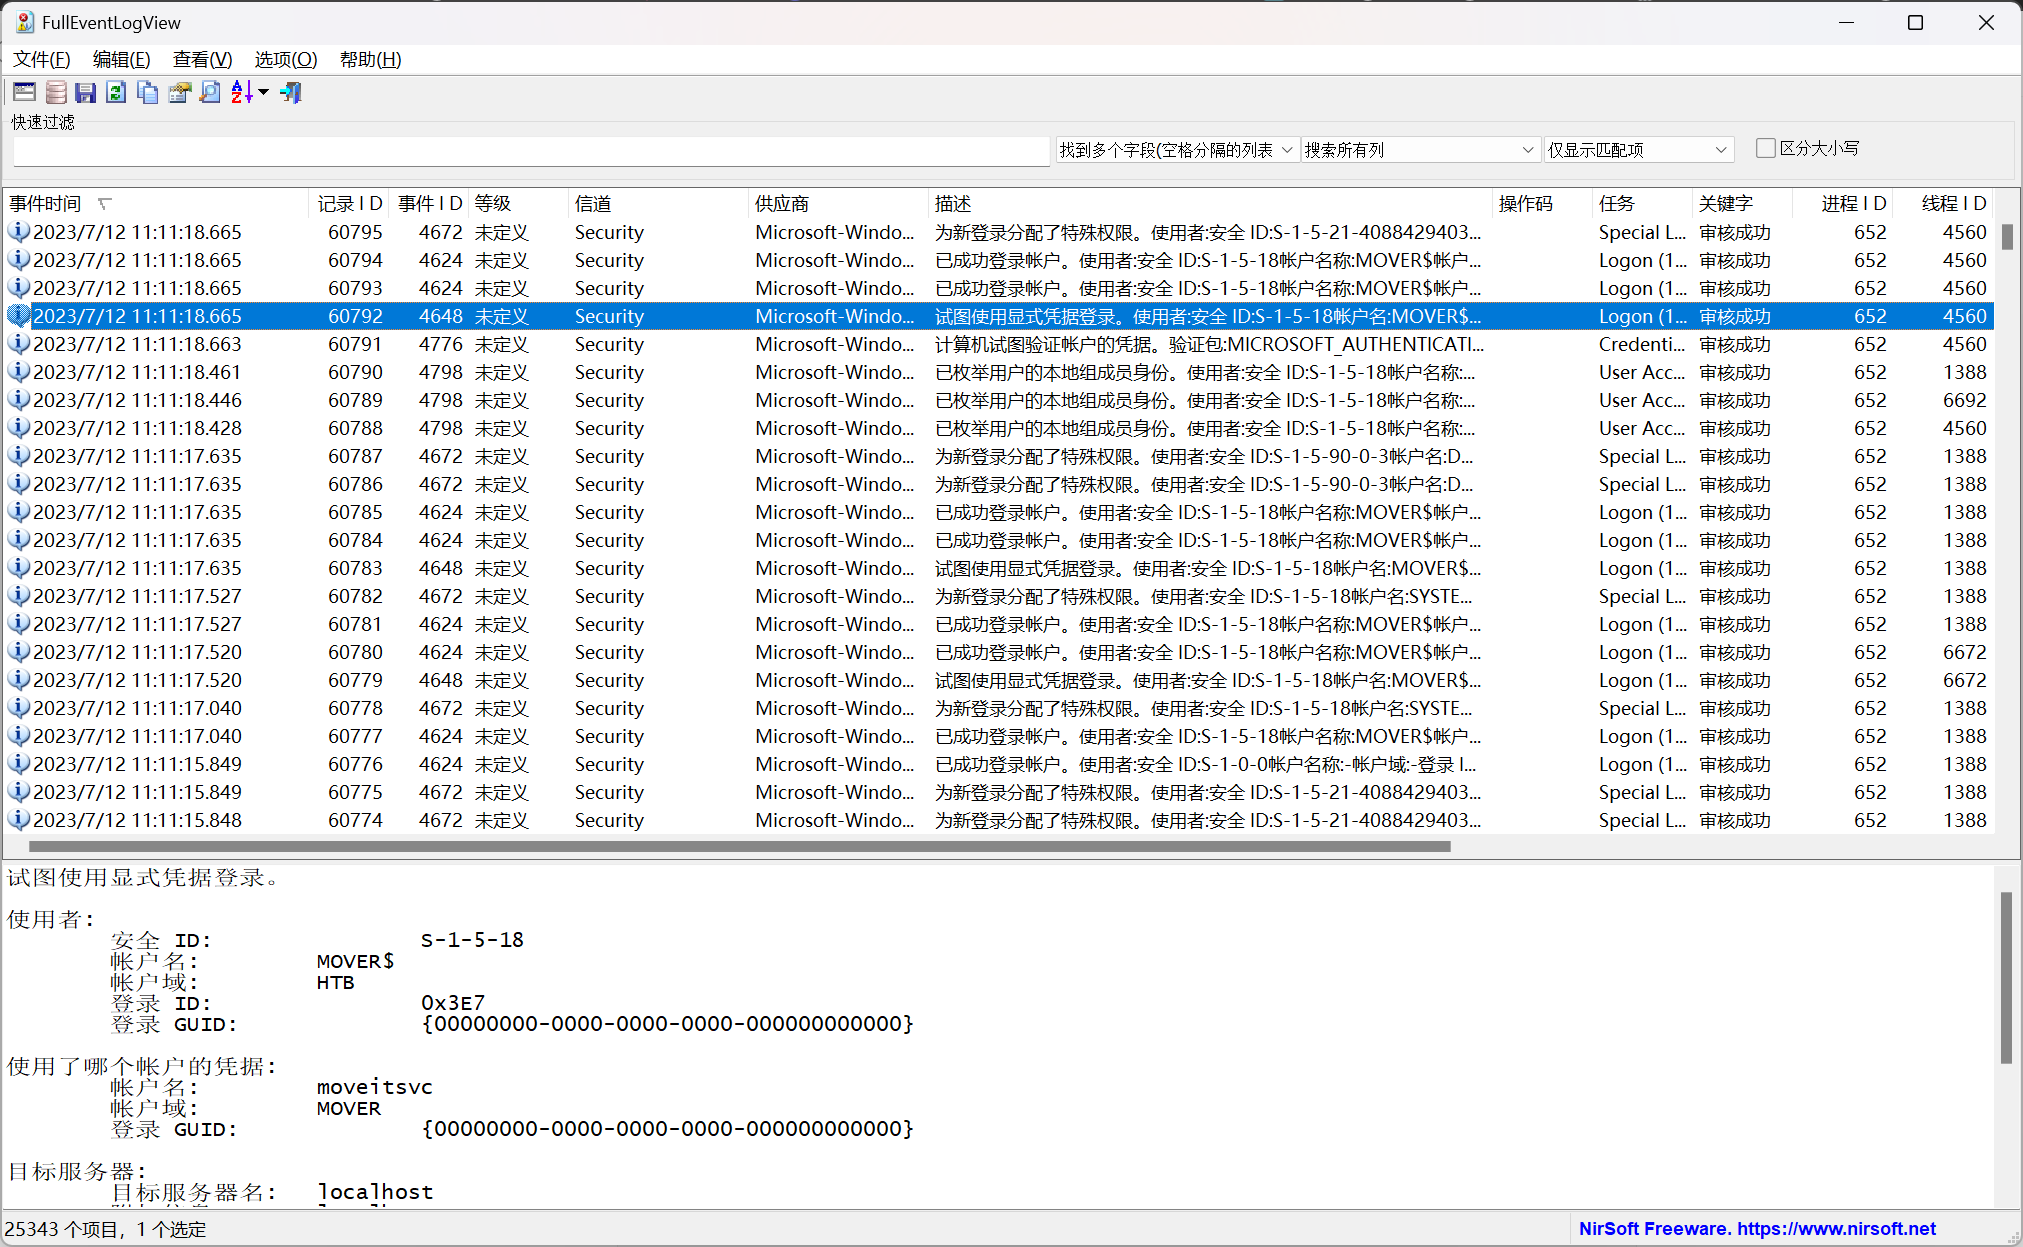Viewport: 2023px width, 1247px height.
Task: Sort by the 事件 ID column header
Action: click(429, 204)
